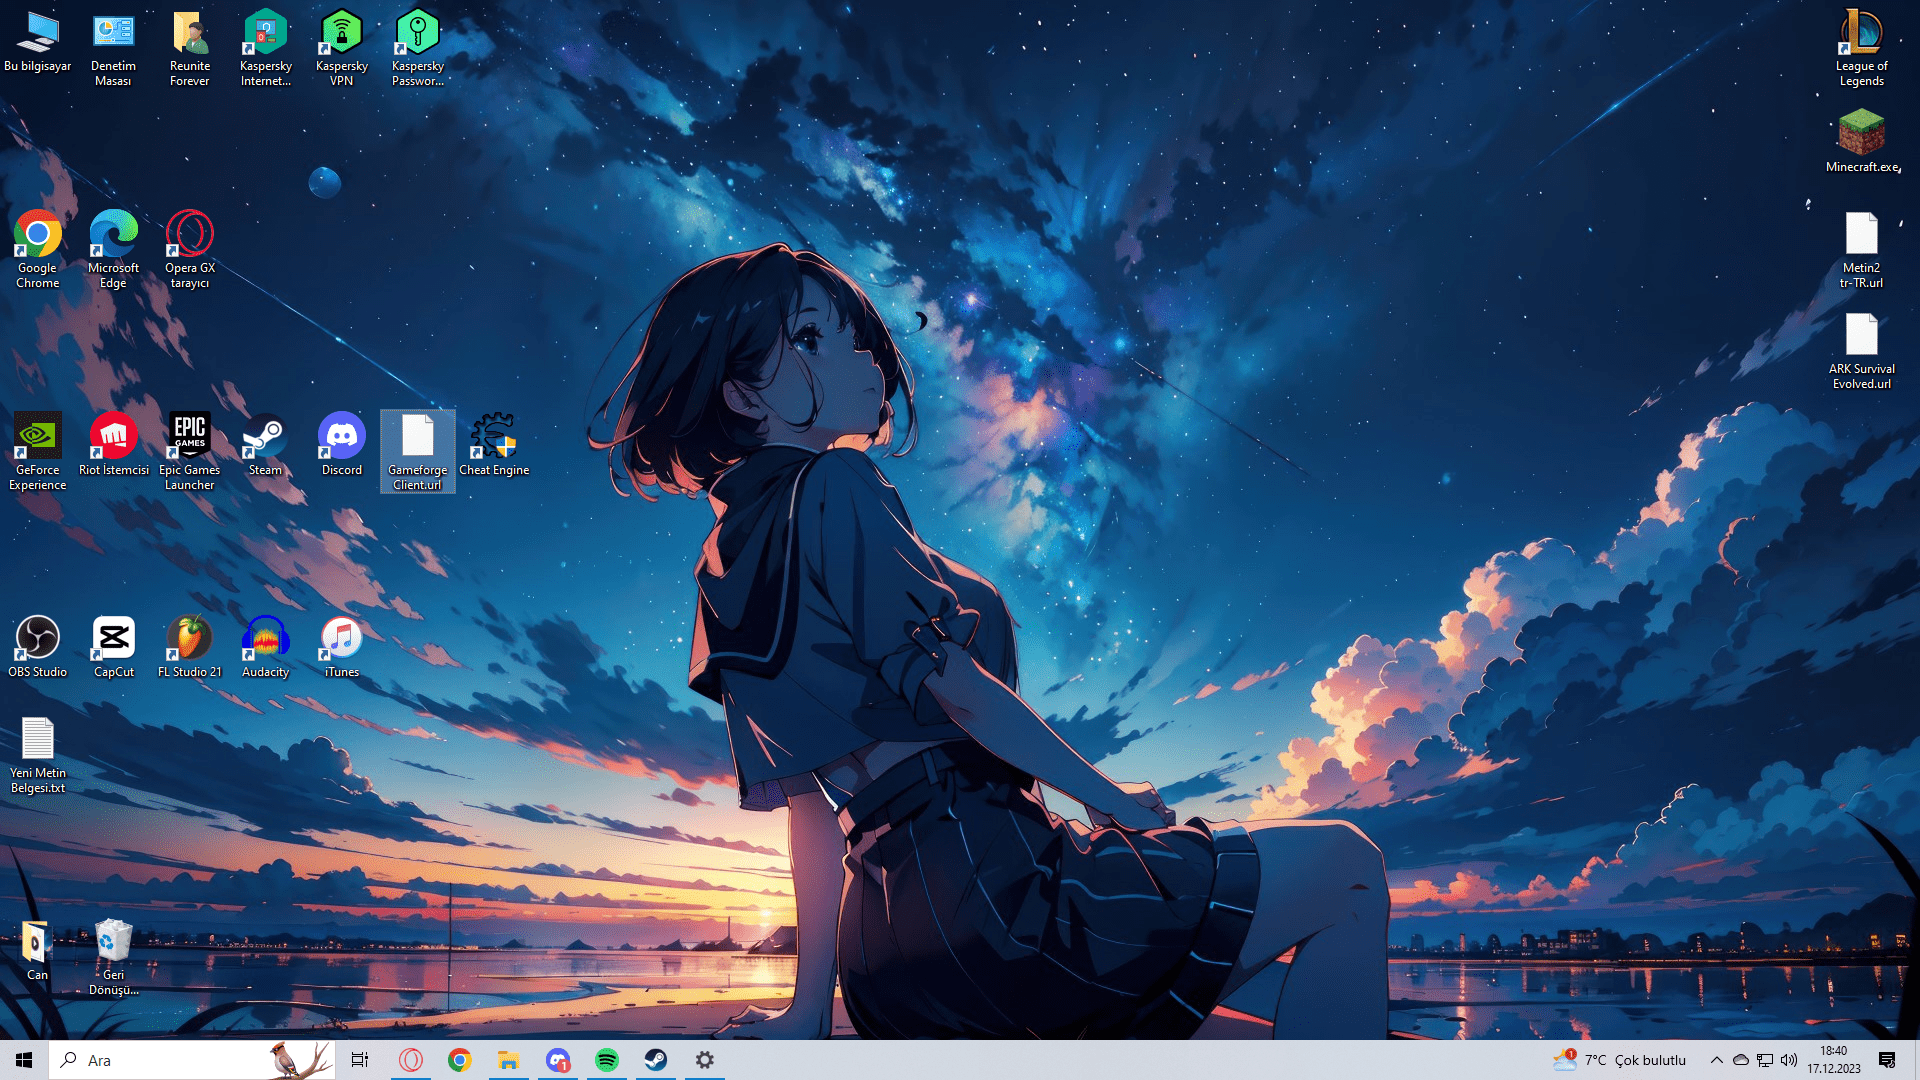Screen dimensions: 1920x1080
Task: Select Audacity desktop icon
Action: pyautogui.click(x=265, y=647)
